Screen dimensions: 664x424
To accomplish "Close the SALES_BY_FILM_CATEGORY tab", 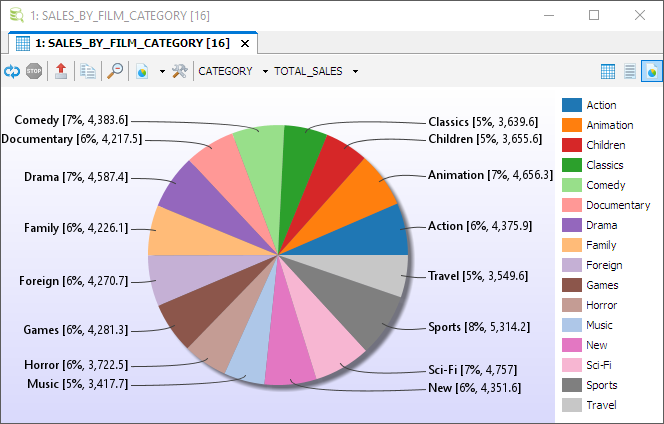I will click(x=246, y=44).
